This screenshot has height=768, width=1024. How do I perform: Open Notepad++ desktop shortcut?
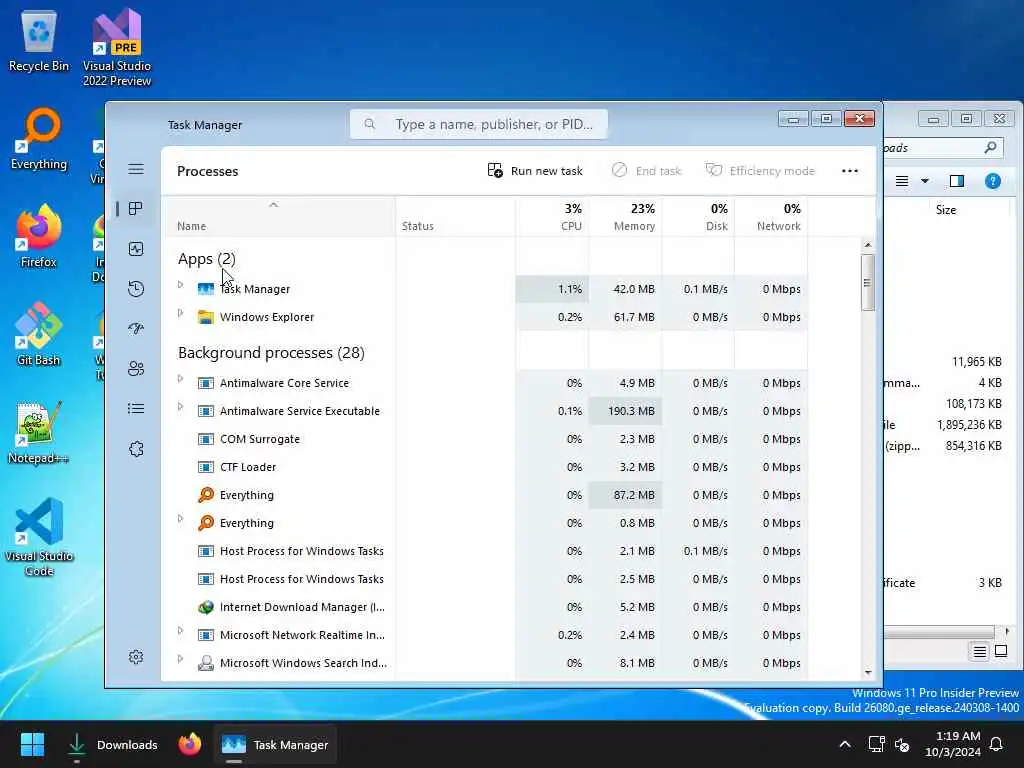pos(39,432)
